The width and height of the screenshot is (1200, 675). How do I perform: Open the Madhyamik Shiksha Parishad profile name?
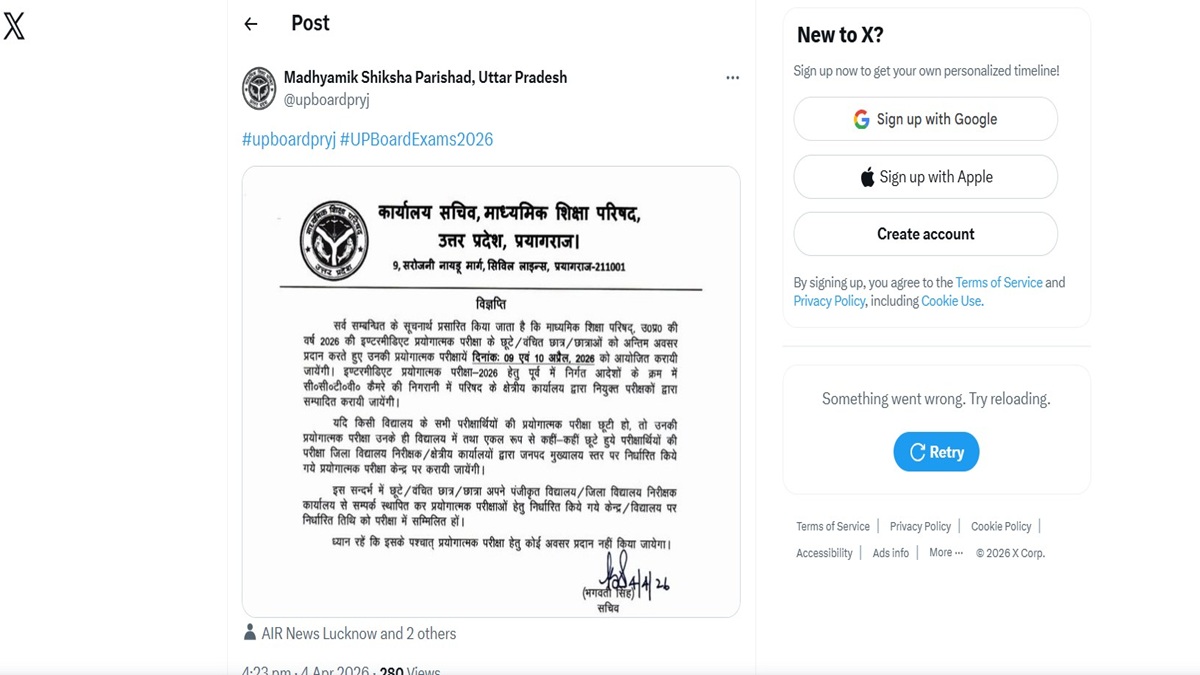425,77
